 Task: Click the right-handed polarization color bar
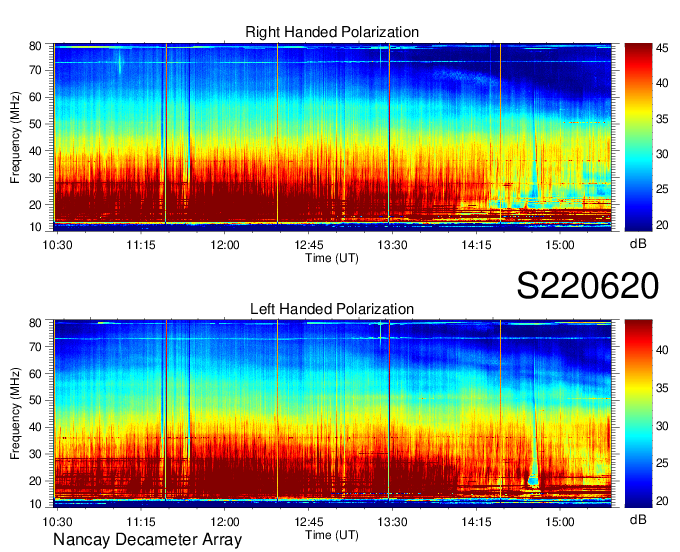tap(638, 137)
